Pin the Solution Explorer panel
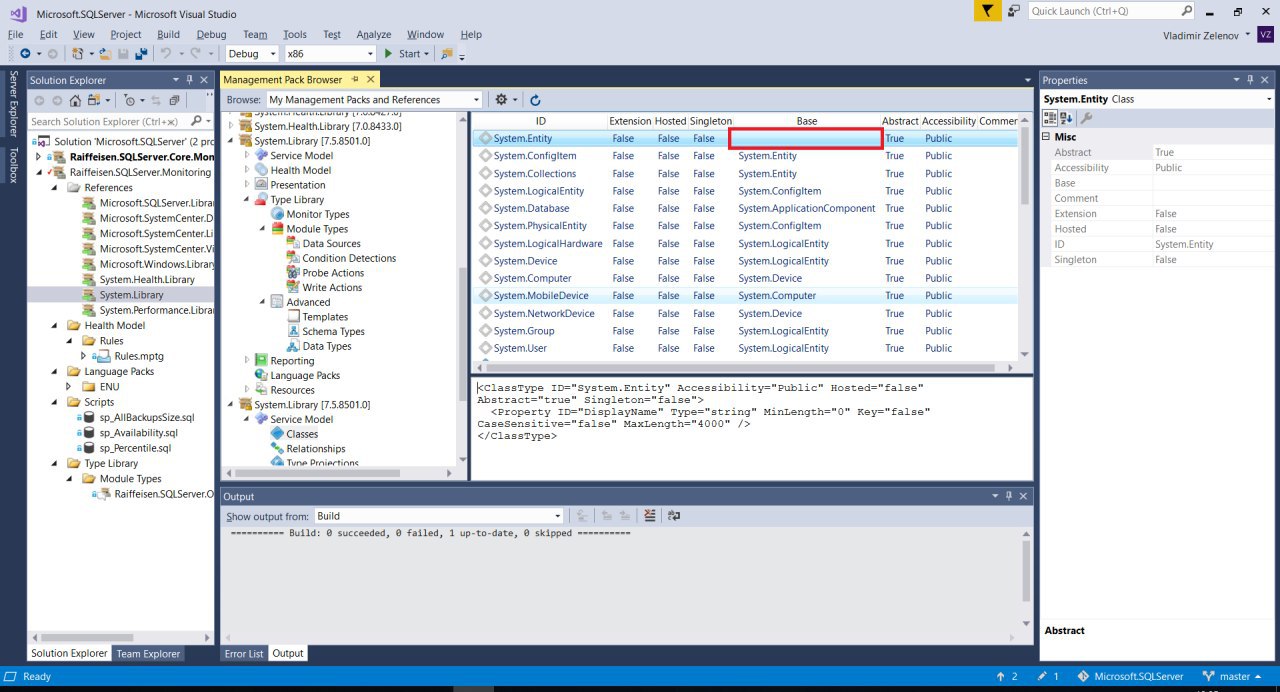Viewport: 1280px width, 692px height. [189, 80]
